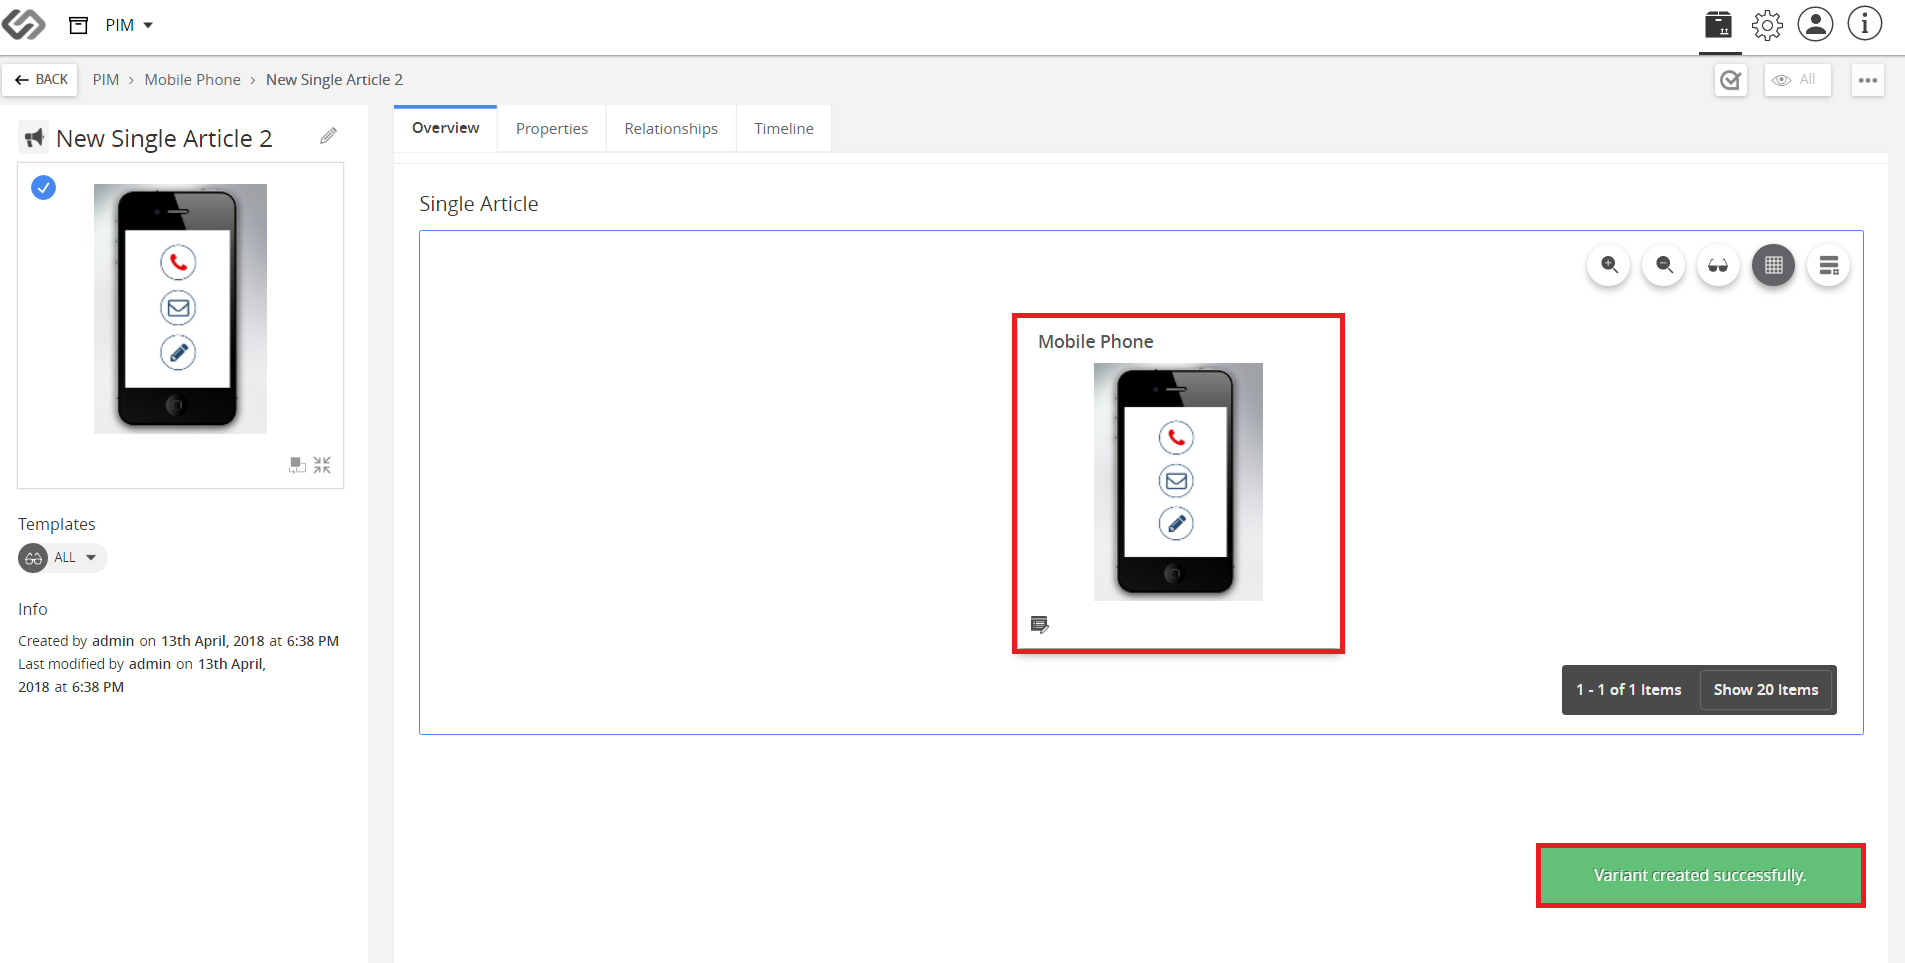Click the task check icon near All
The image size is (1905, 963).
coord(1731,80)
